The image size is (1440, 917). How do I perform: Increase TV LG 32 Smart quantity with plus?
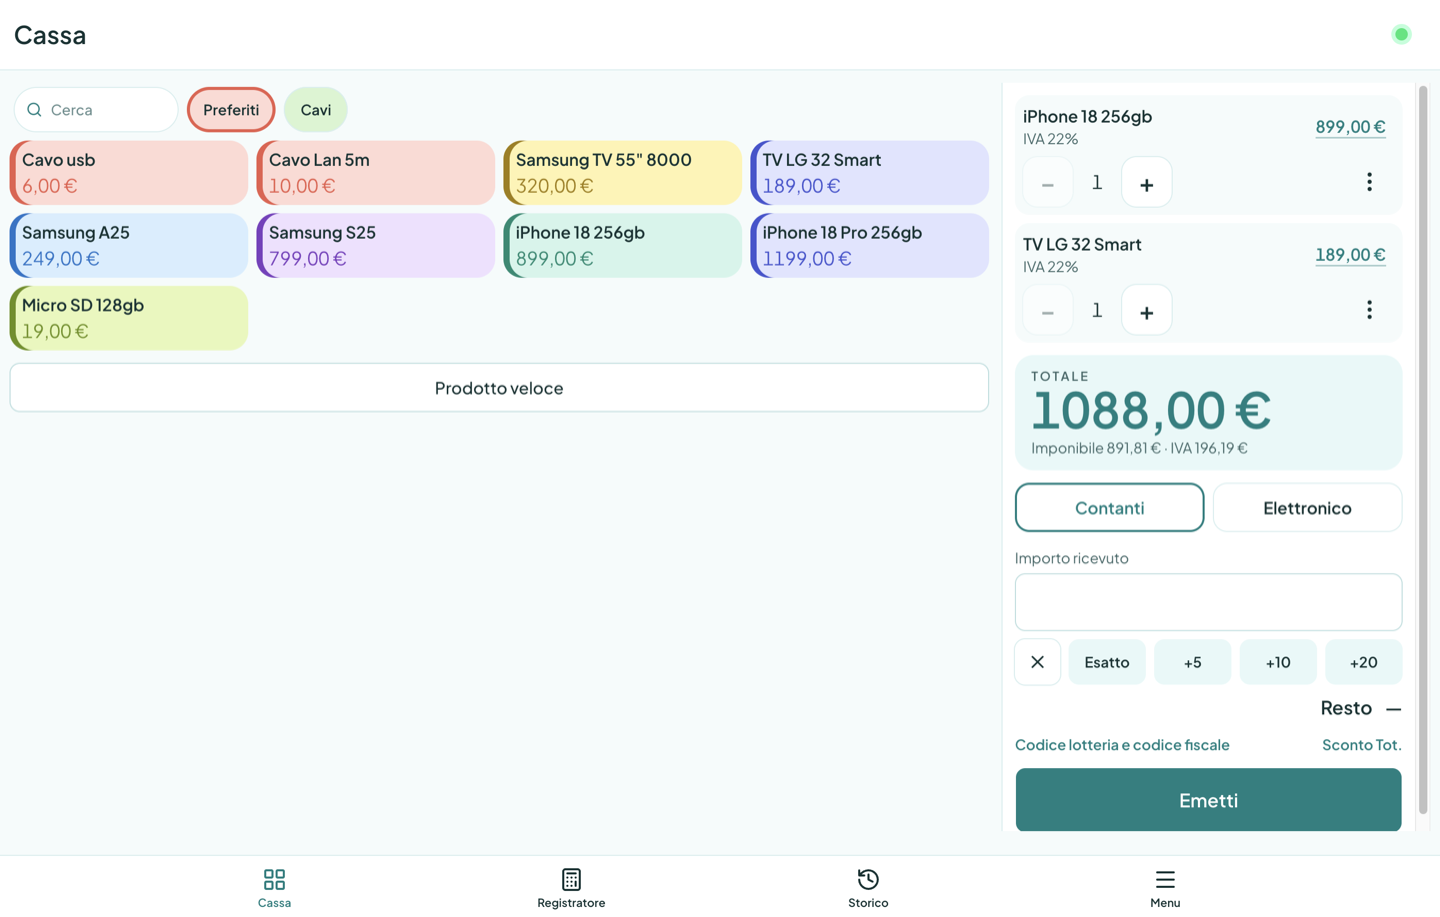(x=1146, y=311)
